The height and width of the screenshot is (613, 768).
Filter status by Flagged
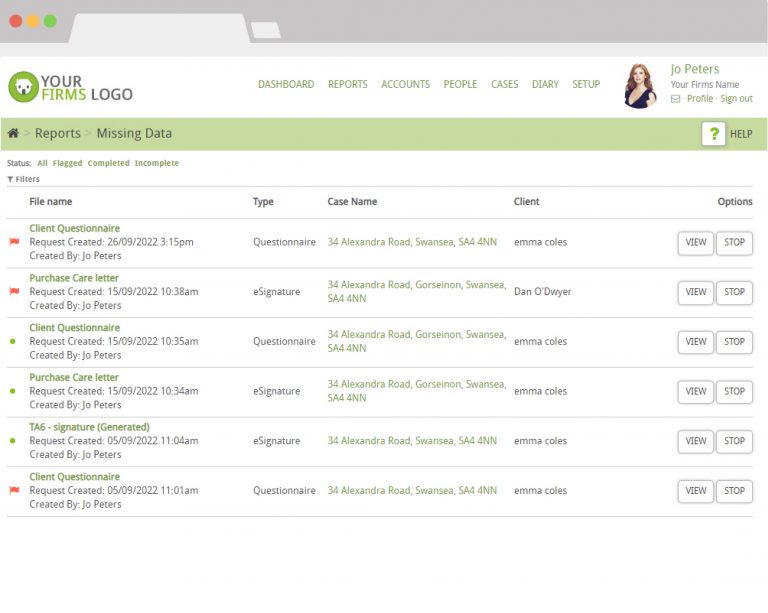click(x=67, y=163)
